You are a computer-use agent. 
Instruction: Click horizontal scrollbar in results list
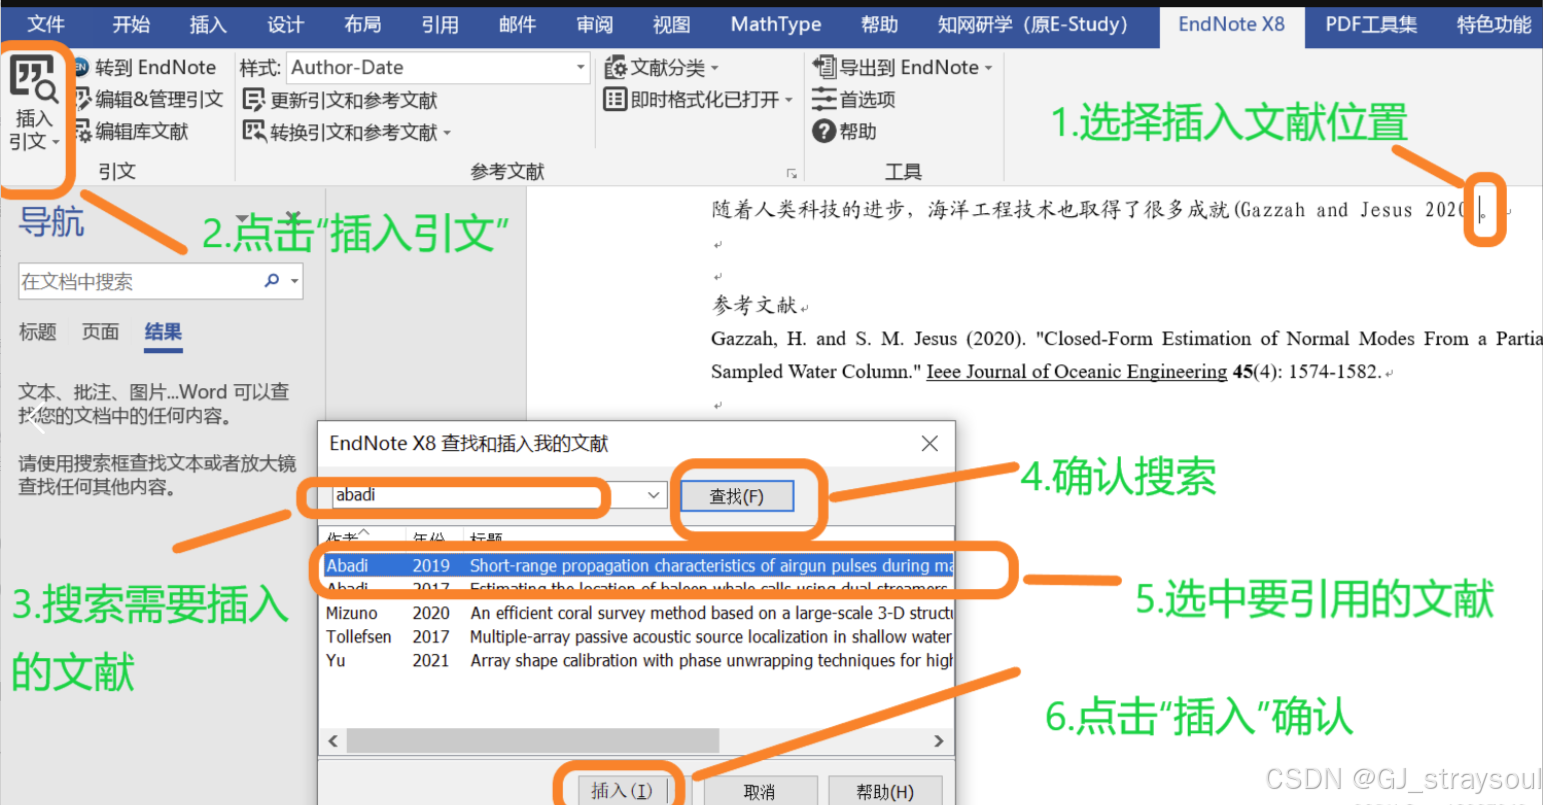(x=533, y=741)
